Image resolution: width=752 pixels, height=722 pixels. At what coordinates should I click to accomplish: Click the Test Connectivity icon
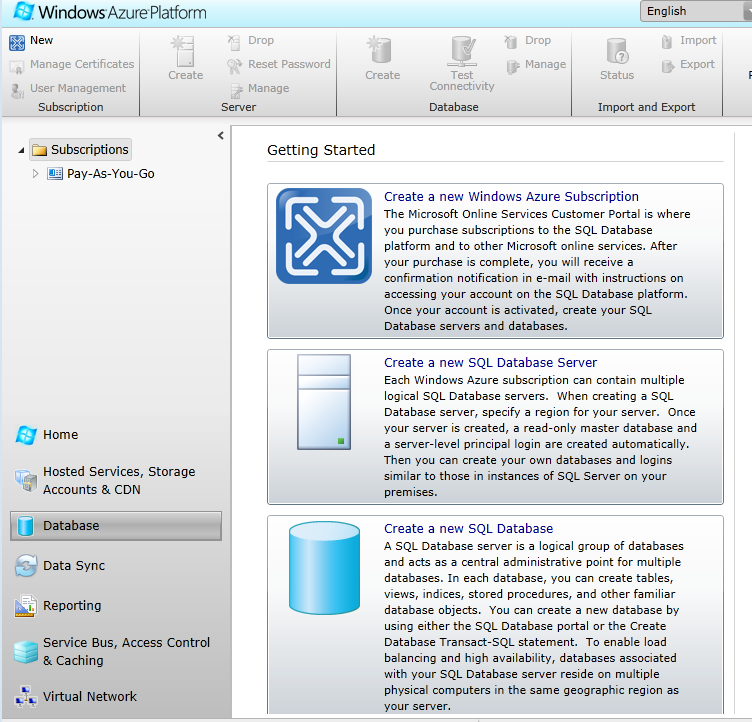[x=462, y=51]
